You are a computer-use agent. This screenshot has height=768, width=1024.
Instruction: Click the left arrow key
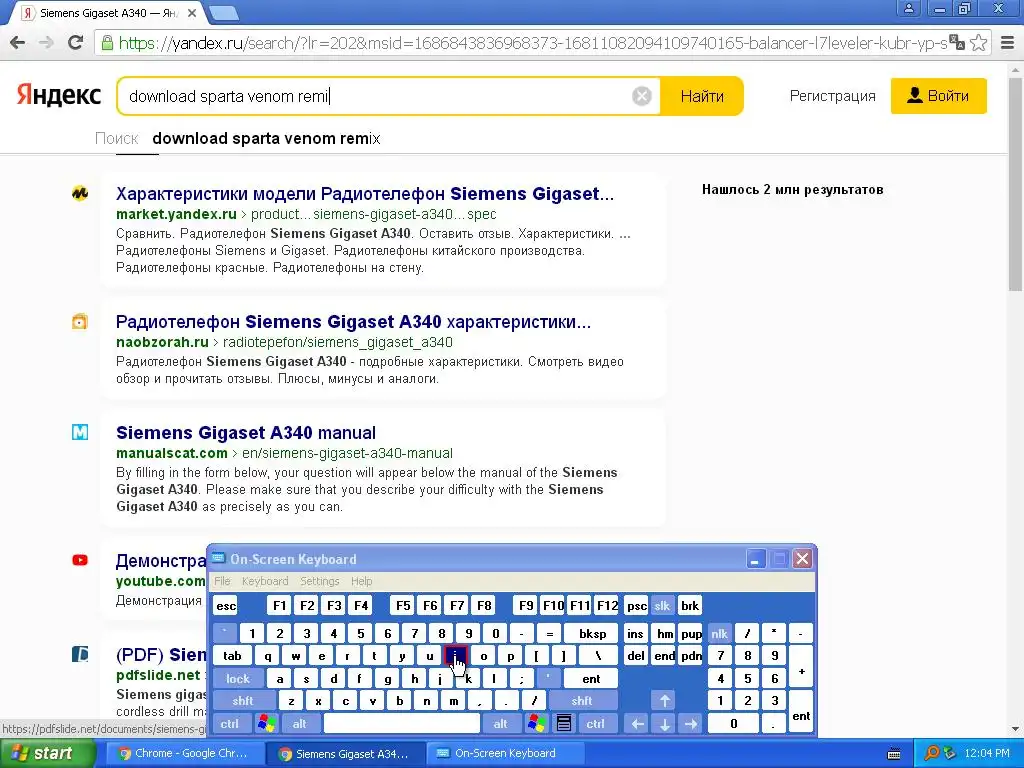point(637,724)
